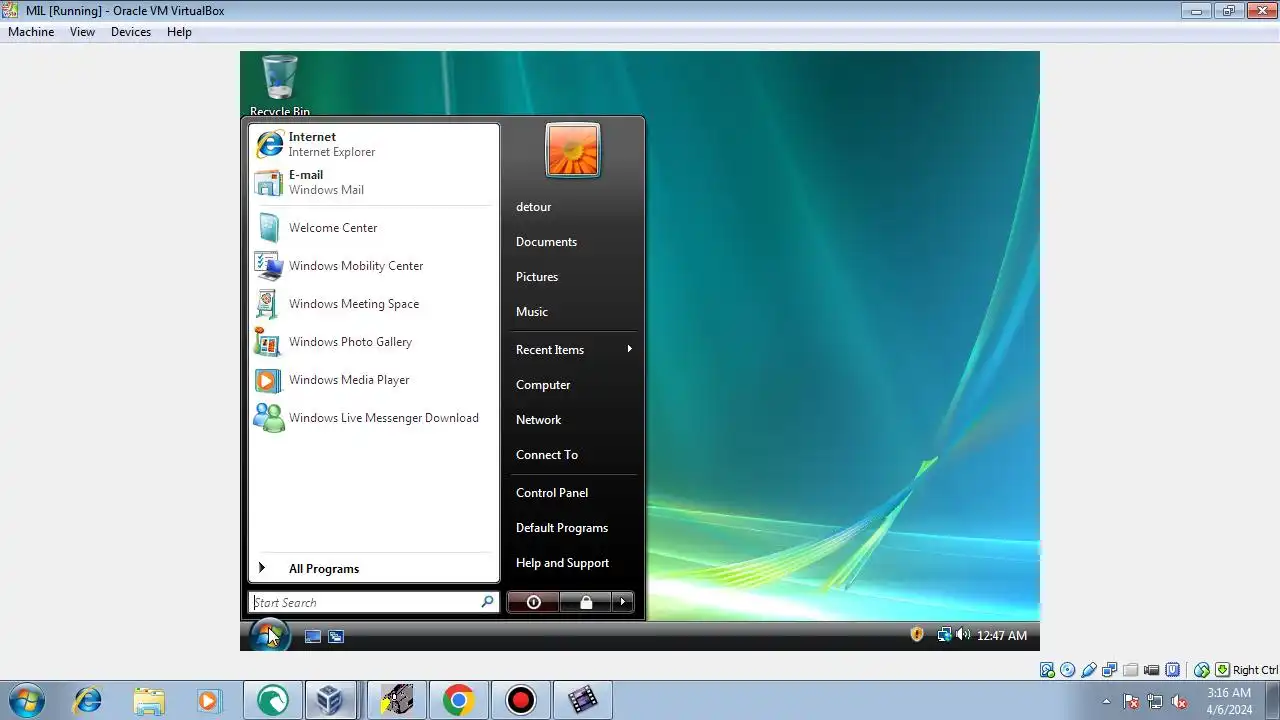This screenshot has height=720, width=1280.
Task: Click host muted volume tray icon
Action: 1180,701
